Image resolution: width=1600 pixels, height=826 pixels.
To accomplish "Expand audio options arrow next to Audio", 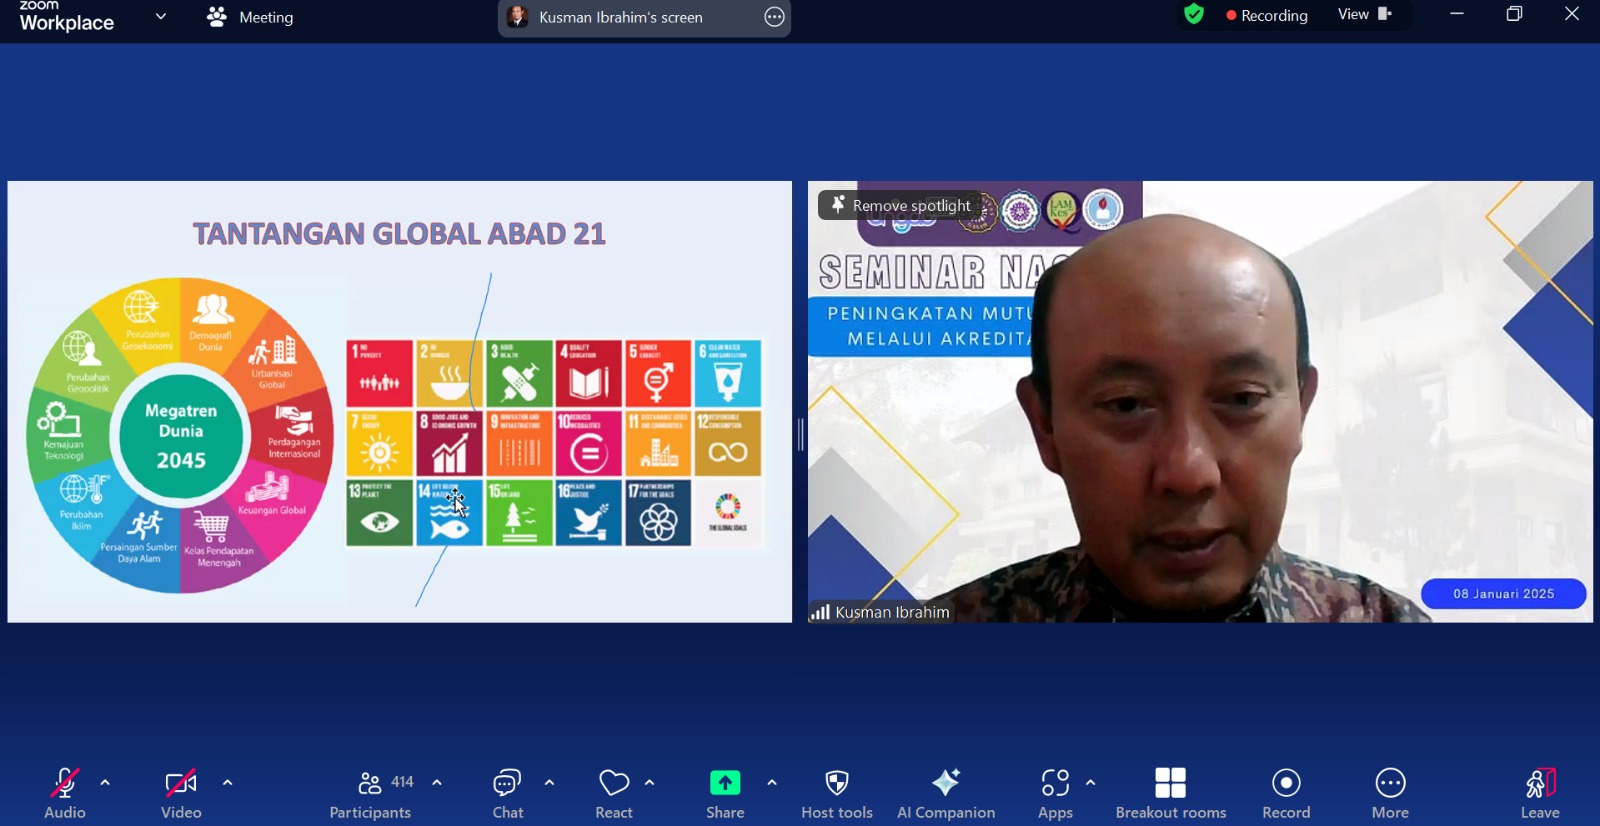I will coord(105,783).
